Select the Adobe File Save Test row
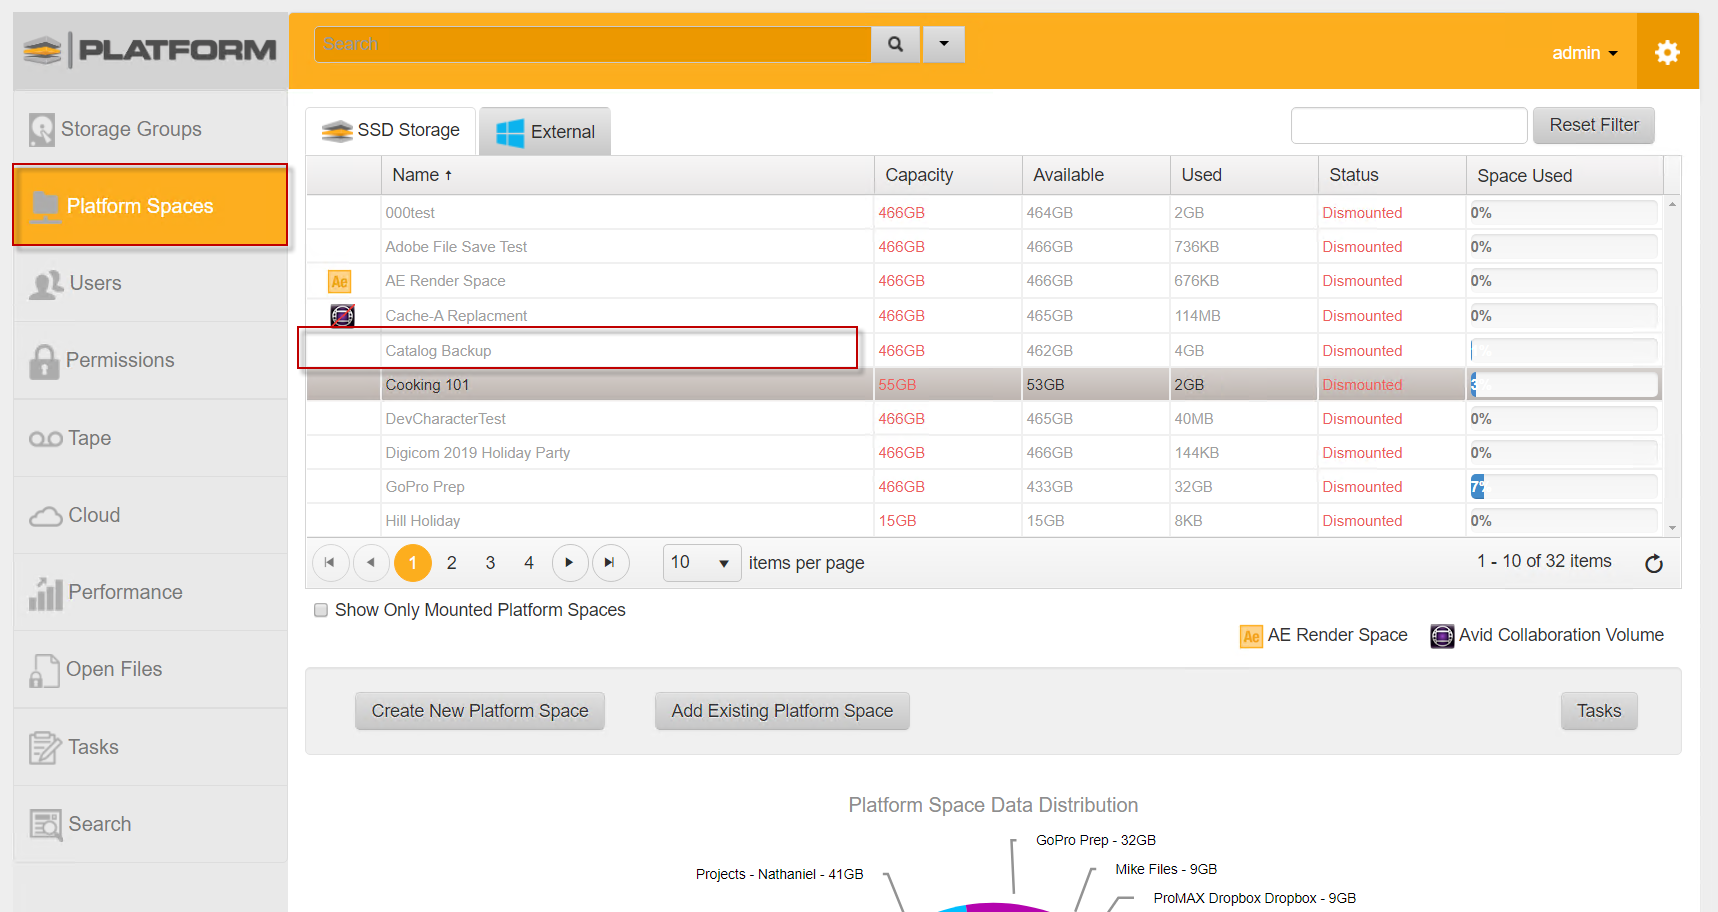The image size is (1718, 912). pyautogui.click(x=984, y=247)
